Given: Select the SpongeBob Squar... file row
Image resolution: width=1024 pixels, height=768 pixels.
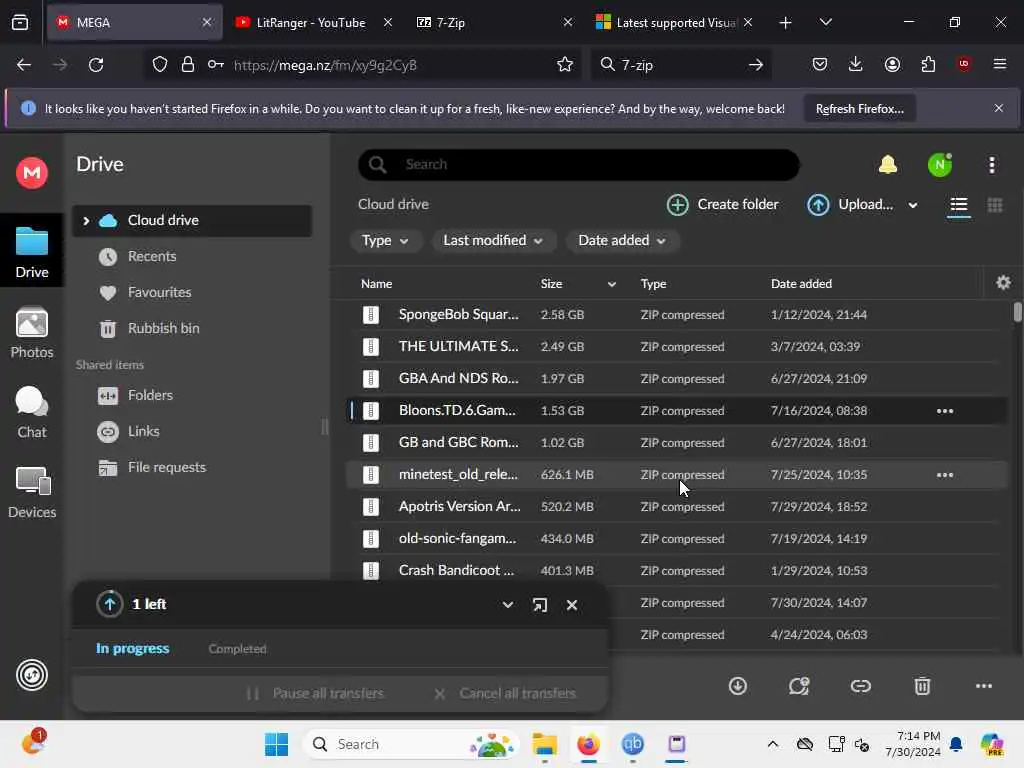Looking at the screenshot, I should pyautogui.click(x=676, y=315).
